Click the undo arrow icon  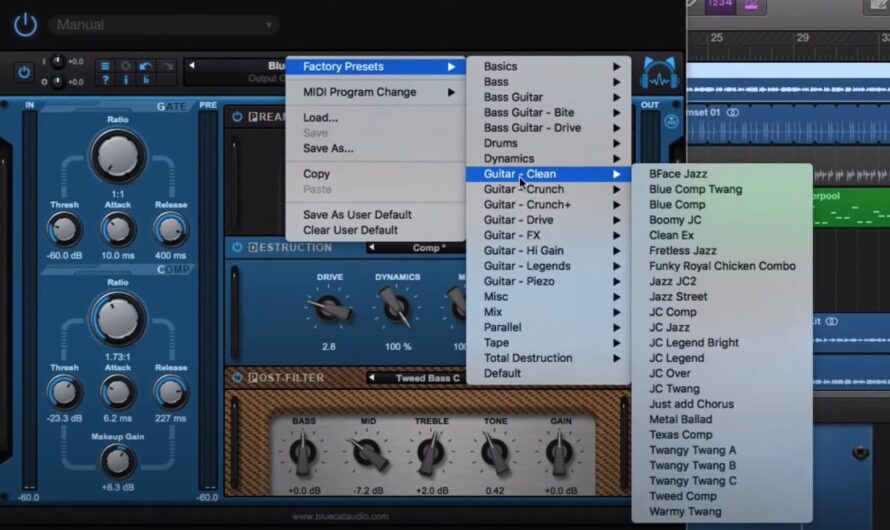tap(146, 66)
